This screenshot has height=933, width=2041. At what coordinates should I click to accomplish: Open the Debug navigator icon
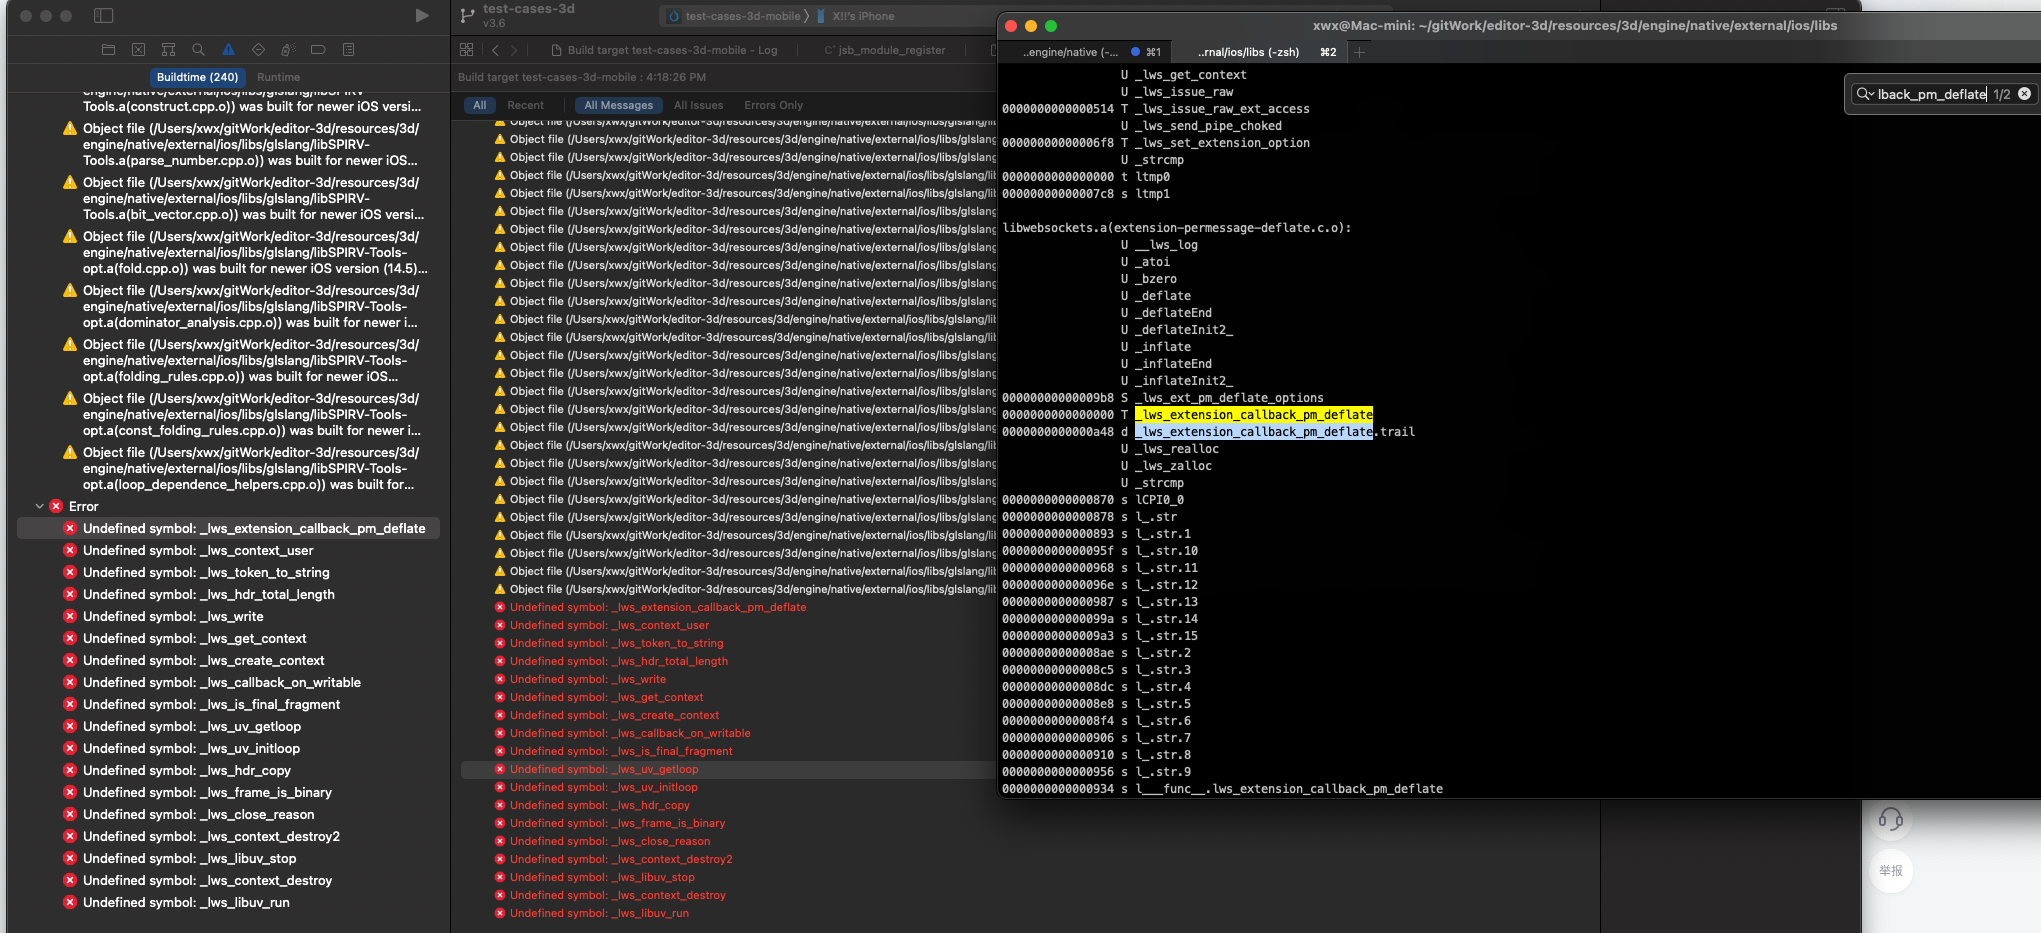point(288,50)
